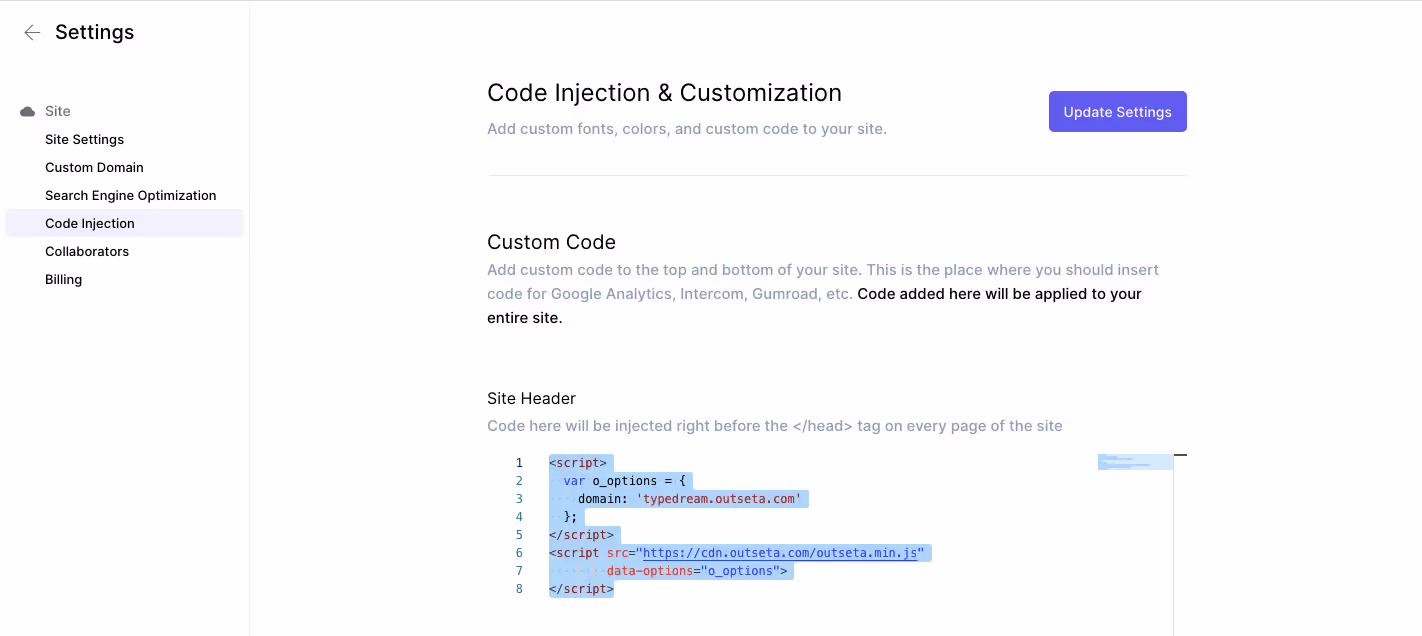Go to Search Engine Optimization
The image size is (1422, 636).
(x=131, y=196)
